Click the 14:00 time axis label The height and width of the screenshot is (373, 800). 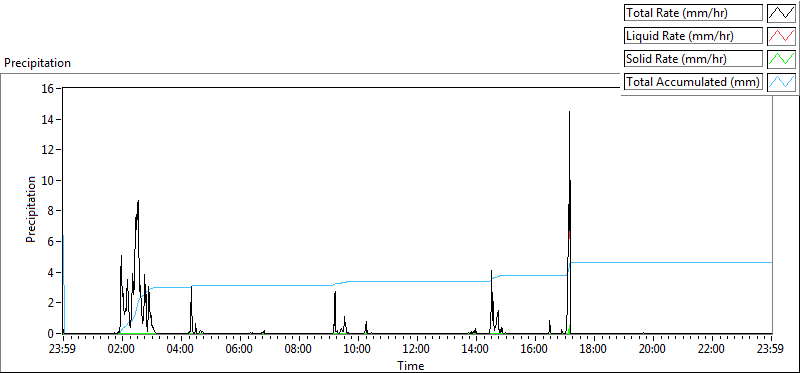click(476, 349)
